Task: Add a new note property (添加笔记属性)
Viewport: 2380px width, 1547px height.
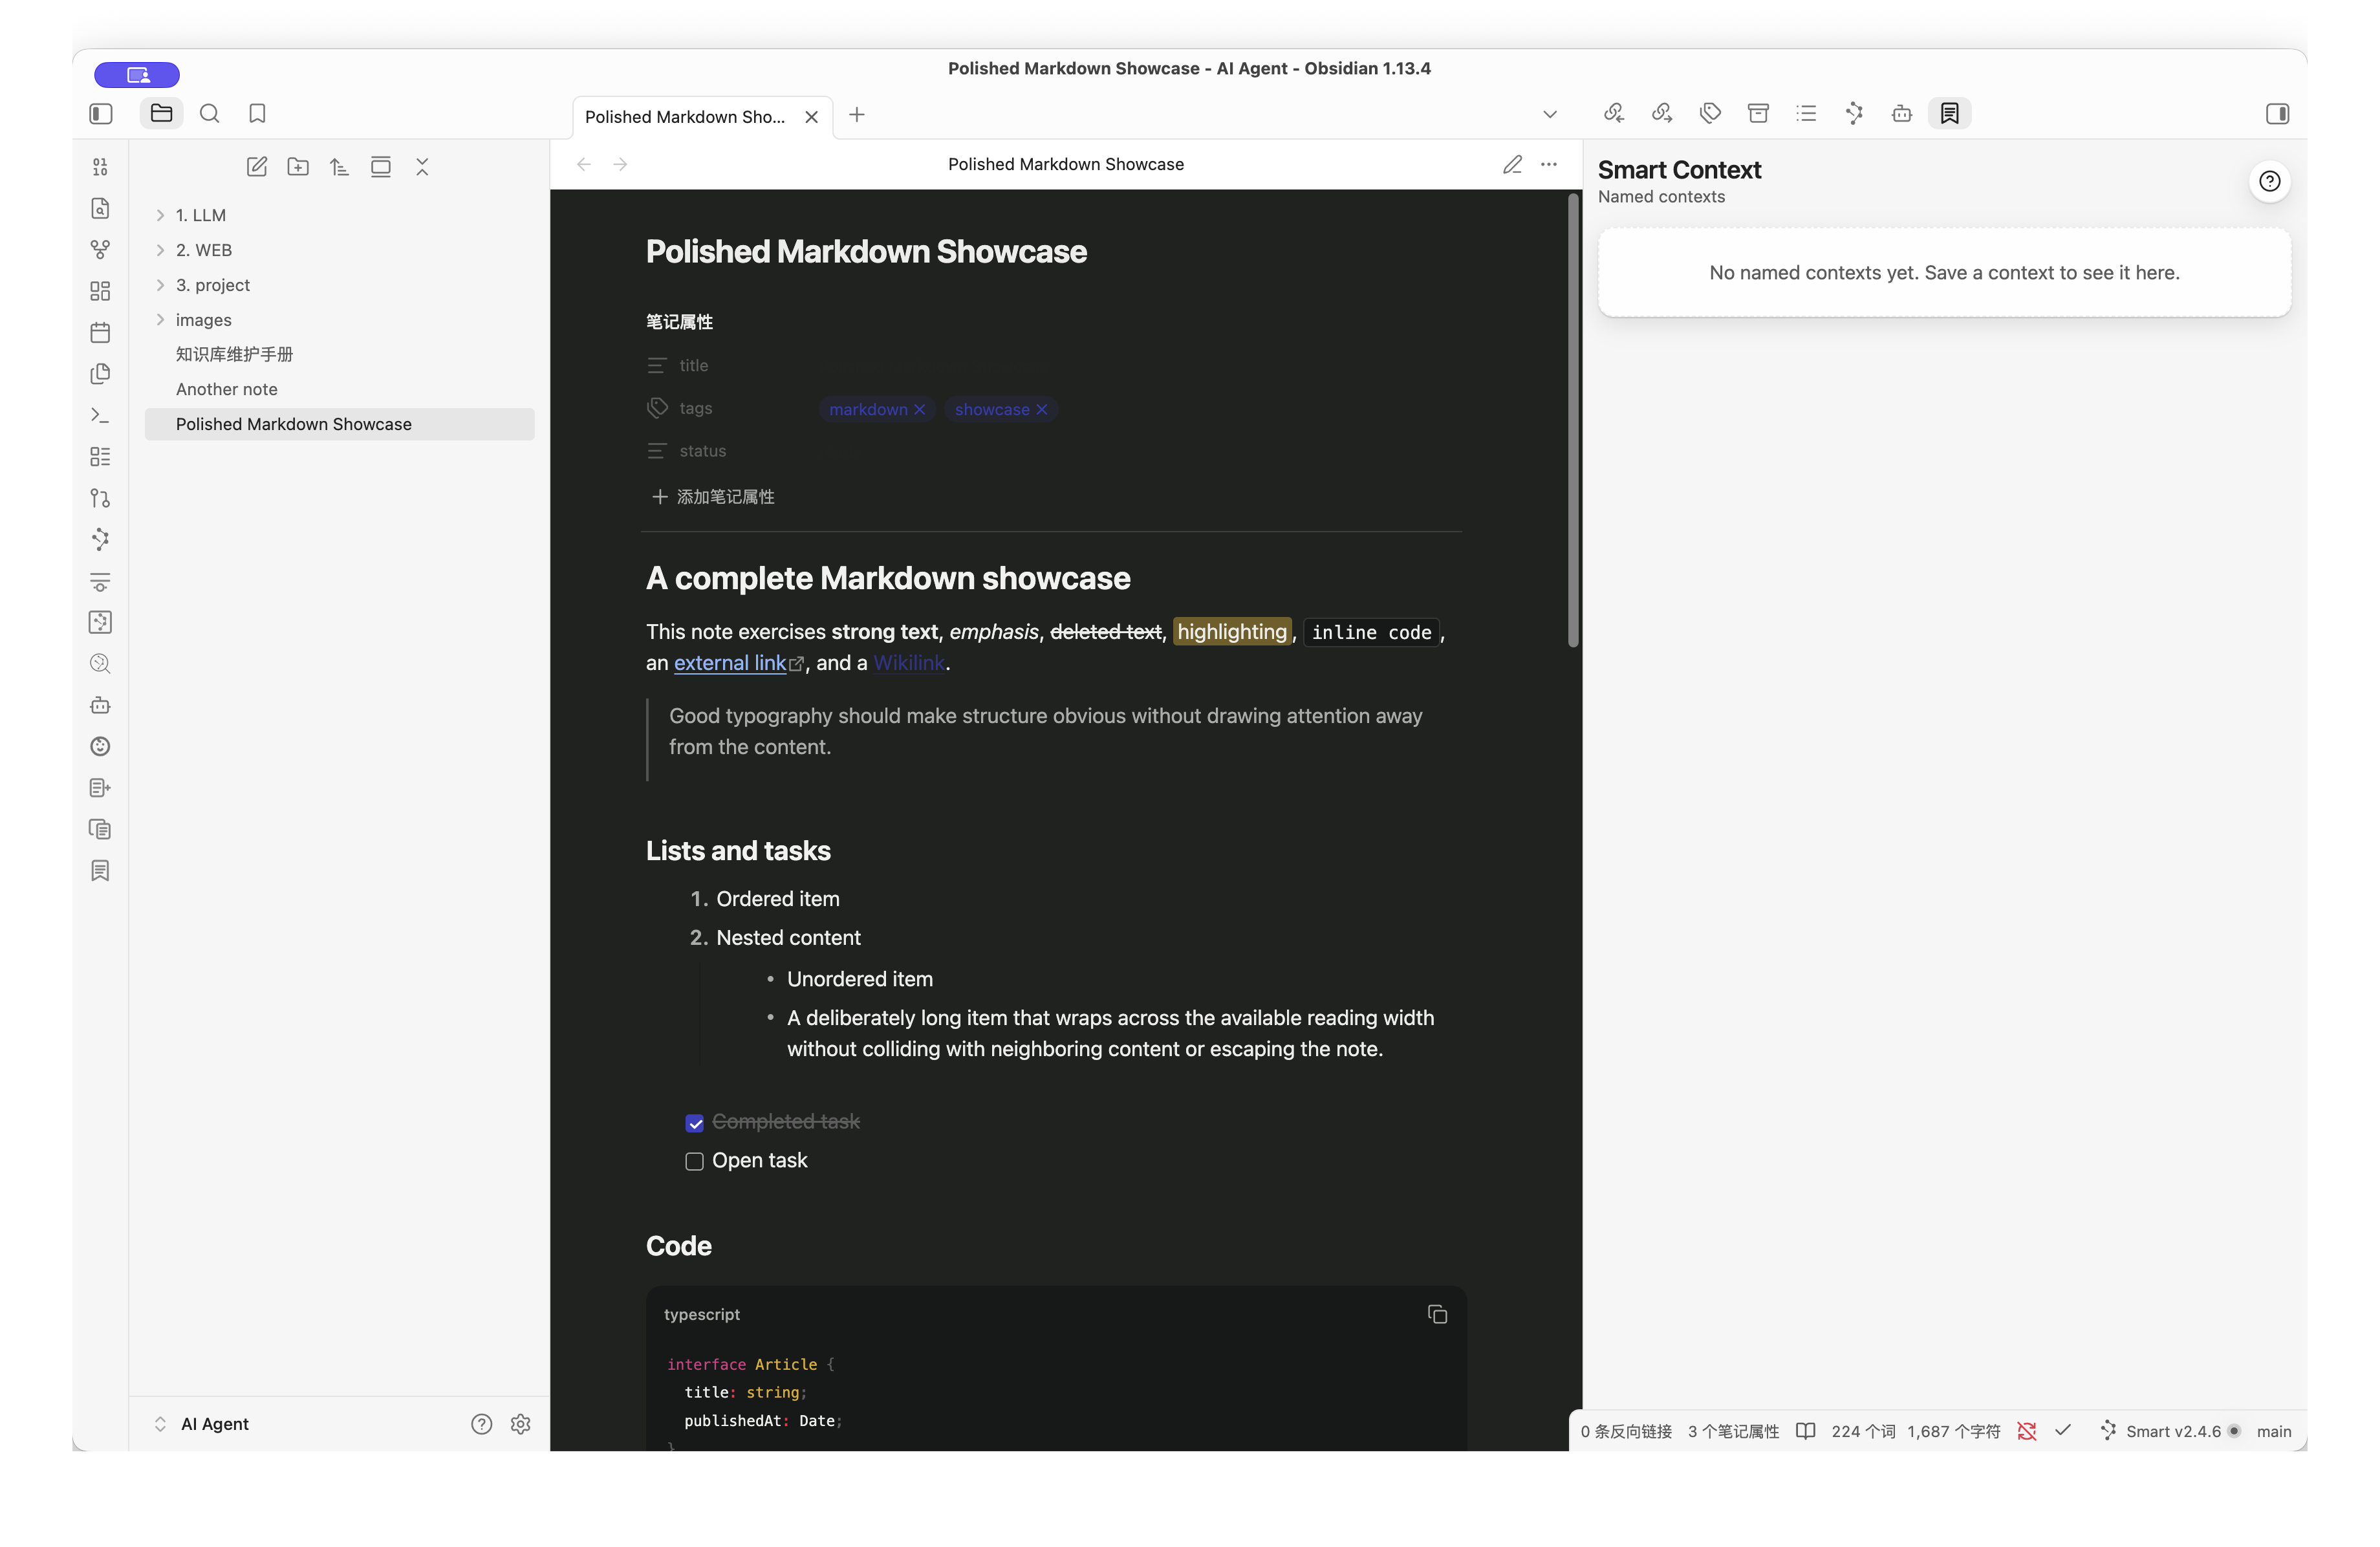Action: [x=713, y=497]
